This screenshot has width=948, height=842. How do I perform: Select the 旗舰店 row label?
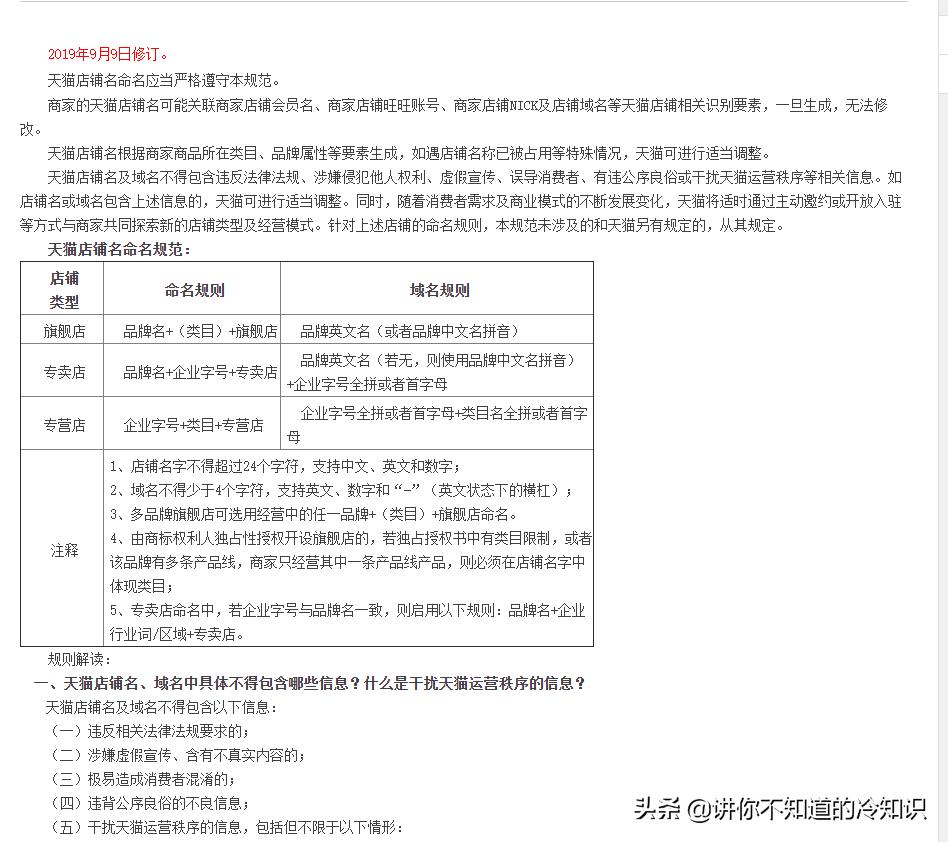point(61,328)
